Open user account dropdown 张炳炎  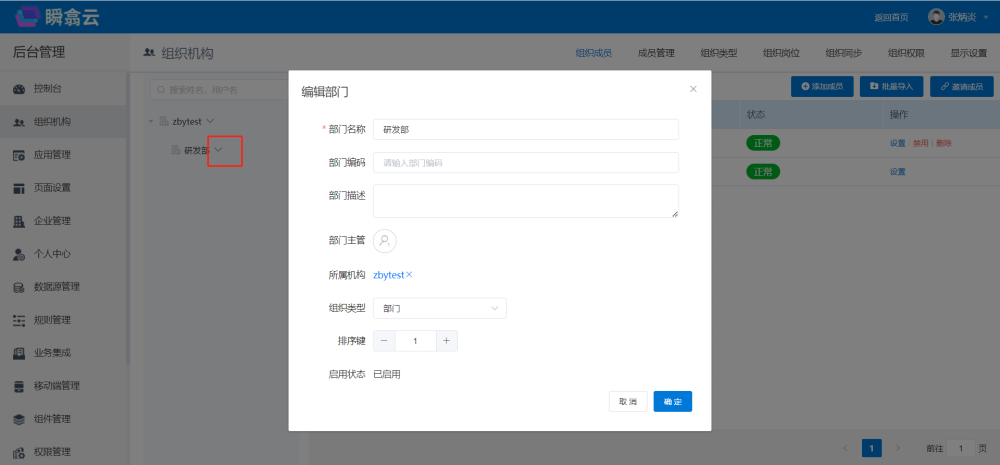(x=950, y=17)
